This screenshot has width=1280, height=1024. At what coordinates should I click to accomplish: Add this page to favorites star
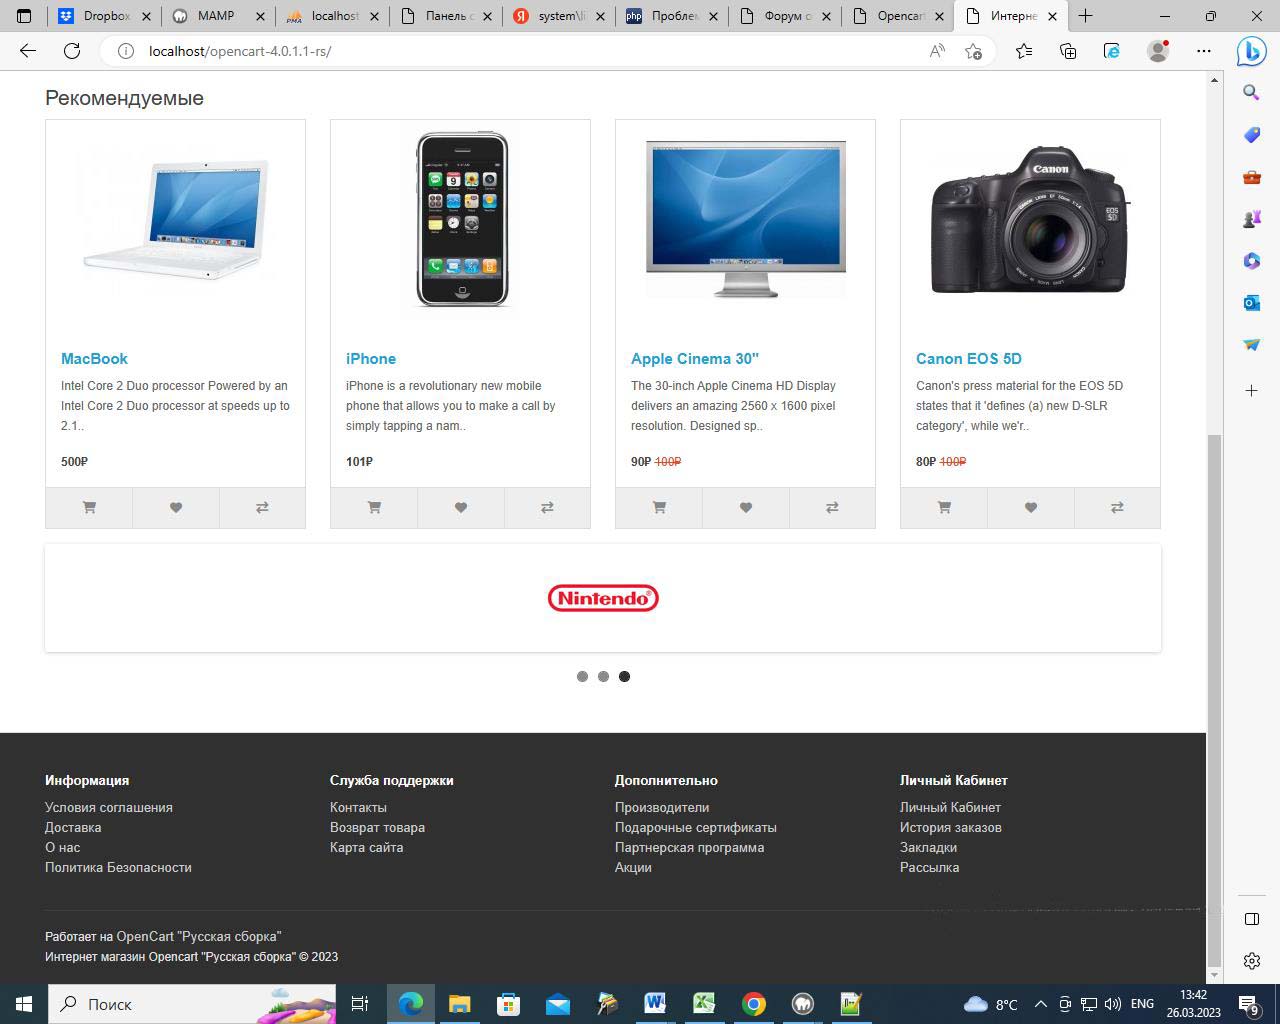[x=973, y=51]
